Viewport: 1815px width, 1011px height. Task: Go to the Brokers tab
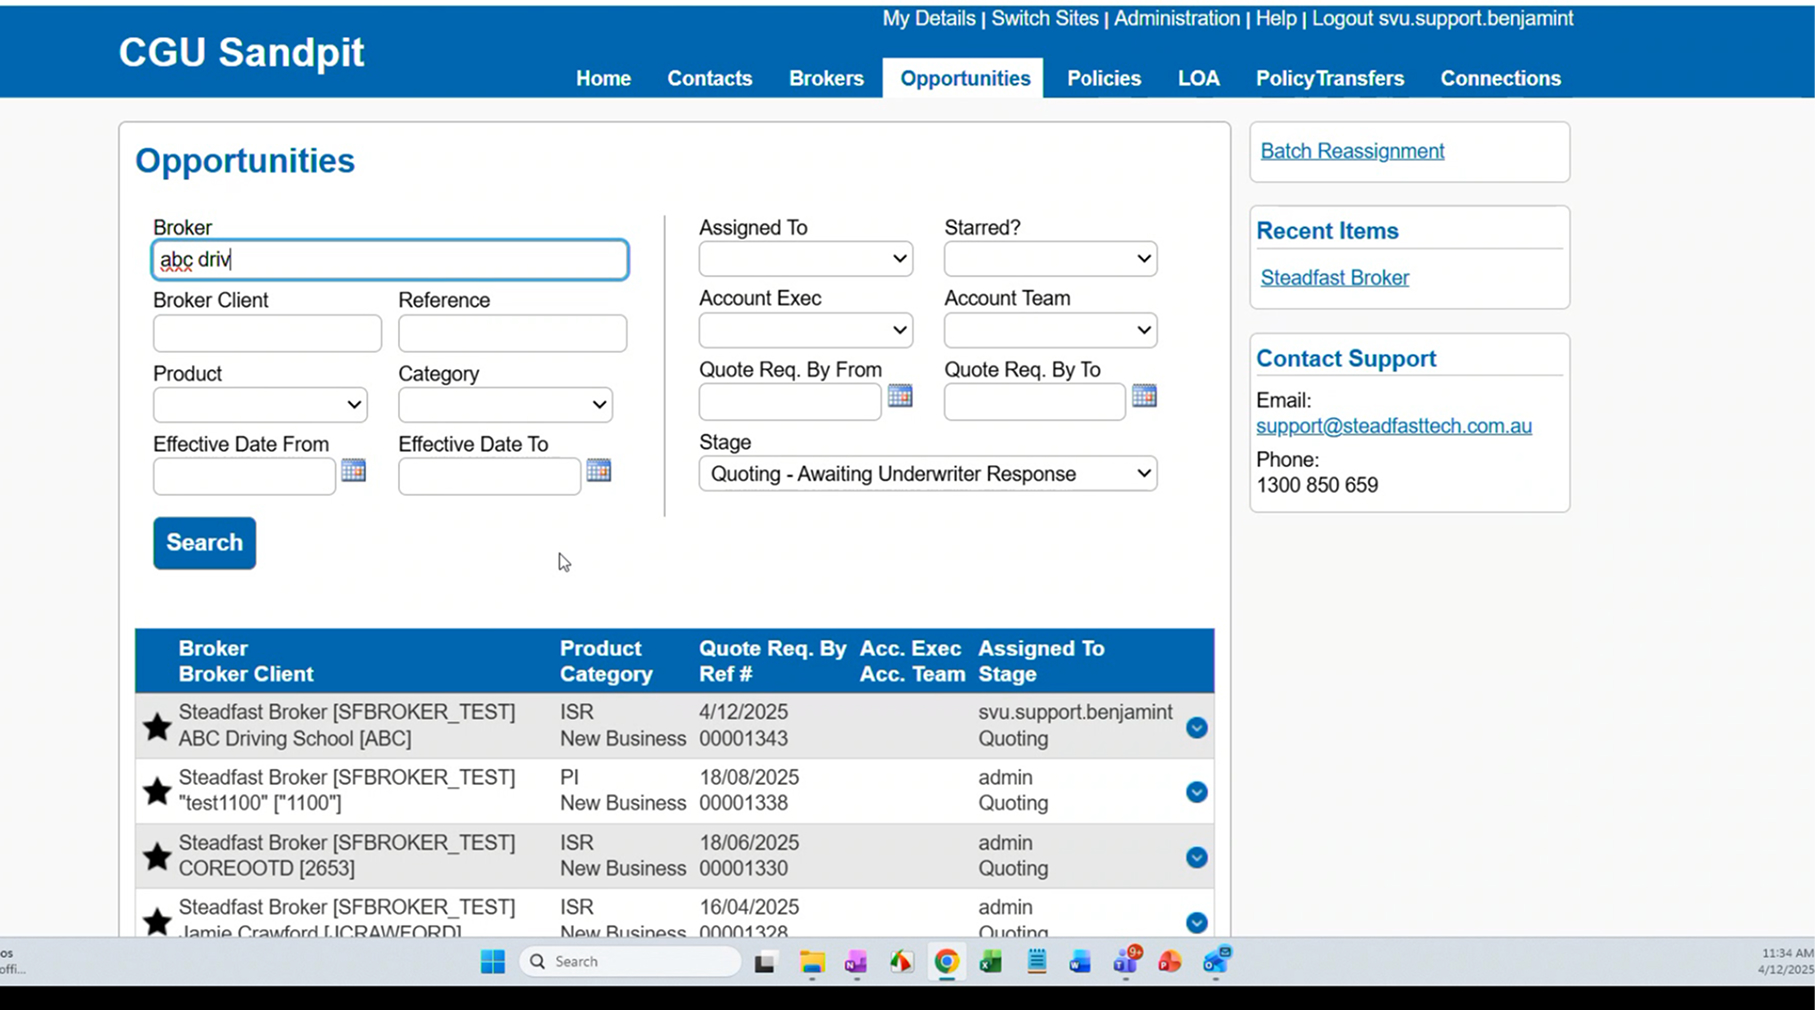(826, 78)
